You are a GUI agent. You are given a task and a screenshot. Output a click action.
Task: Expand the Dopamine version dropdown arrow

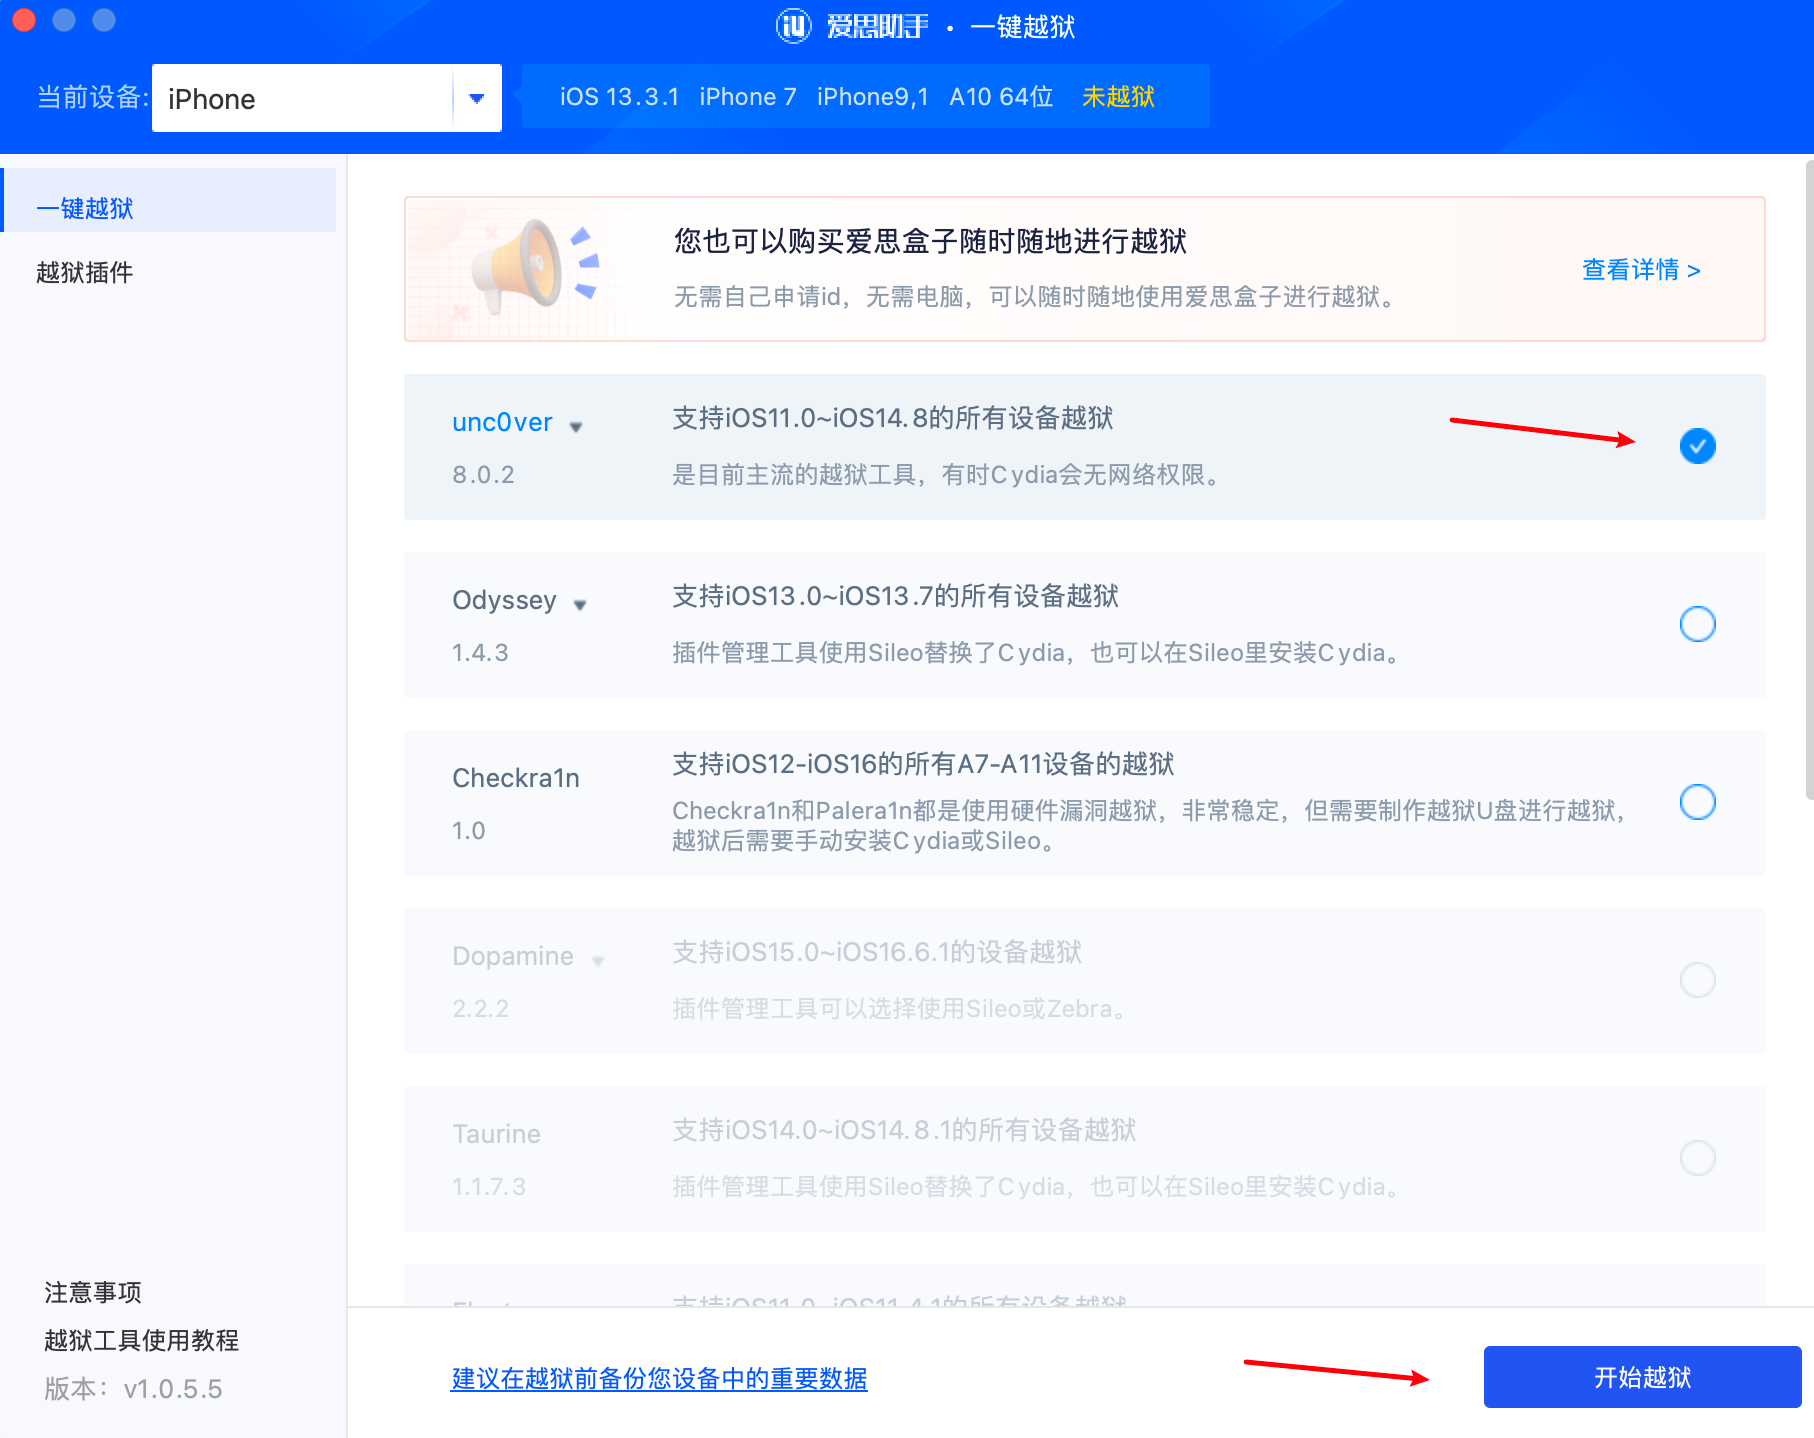click(598, 961)
